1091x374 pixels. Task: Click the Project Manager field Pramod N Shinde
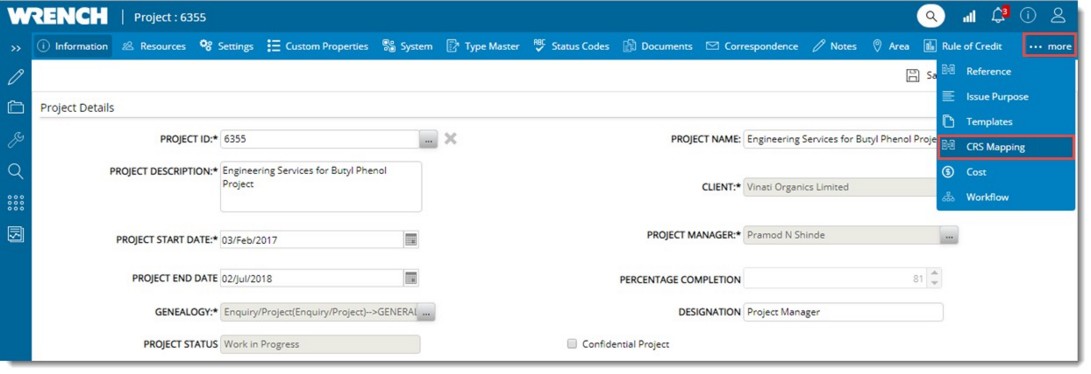(x=841, y=236)
